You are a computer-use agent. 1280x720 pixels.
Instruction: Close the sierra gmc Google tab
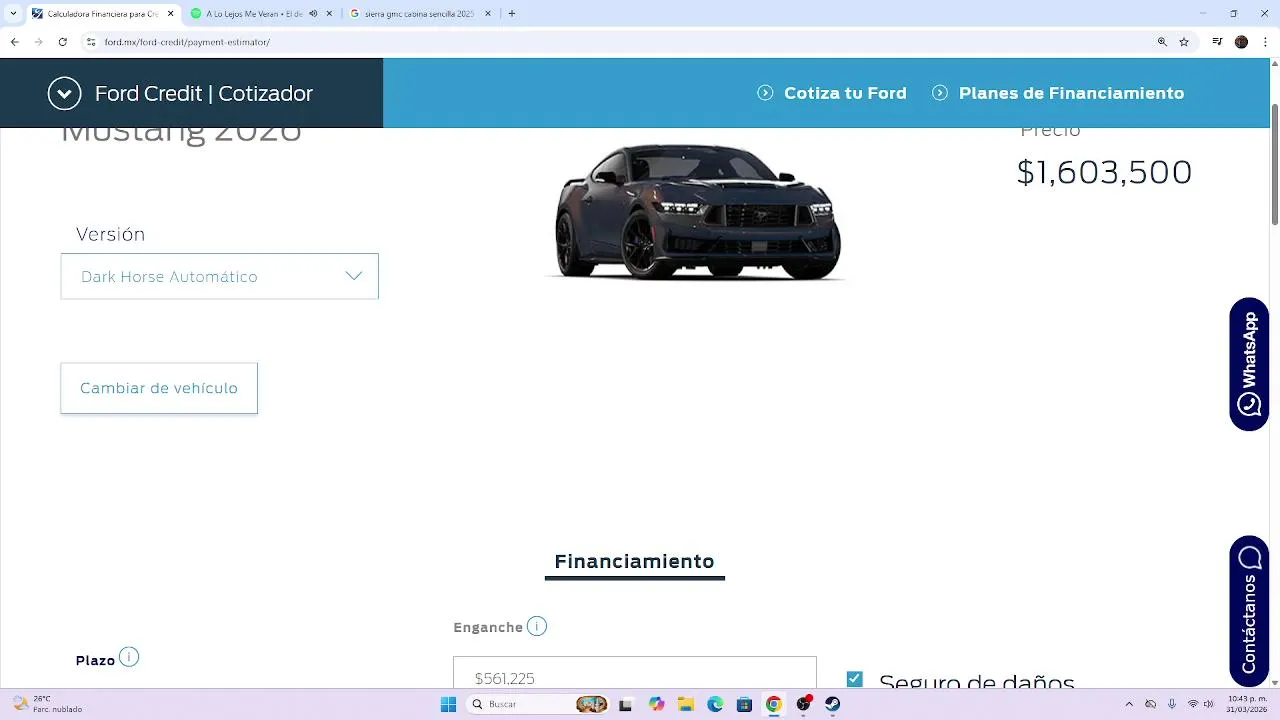[x=489, y=14]
